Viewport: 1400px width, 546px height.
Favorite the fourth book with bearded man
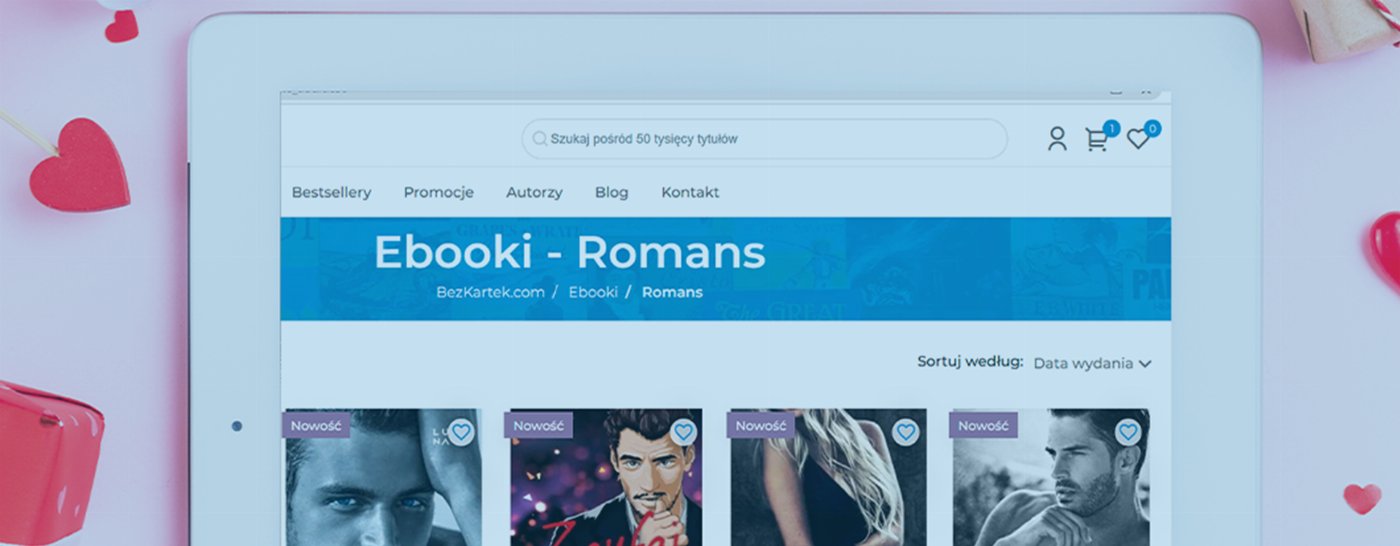click(1128, 432)
